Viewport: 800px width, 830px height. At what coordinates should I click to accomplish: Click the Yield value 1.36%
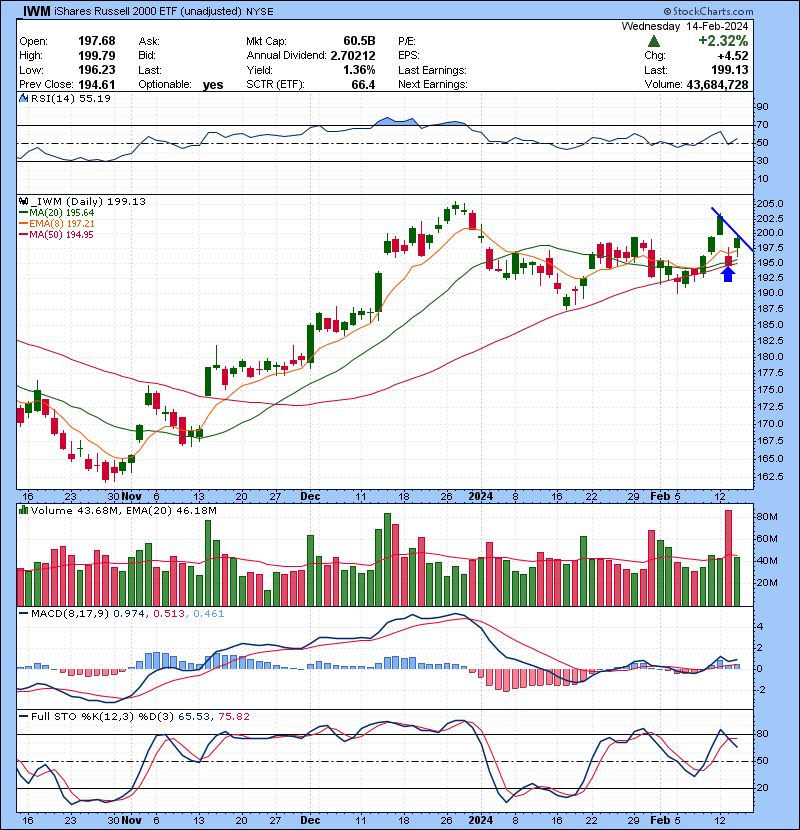359,70
